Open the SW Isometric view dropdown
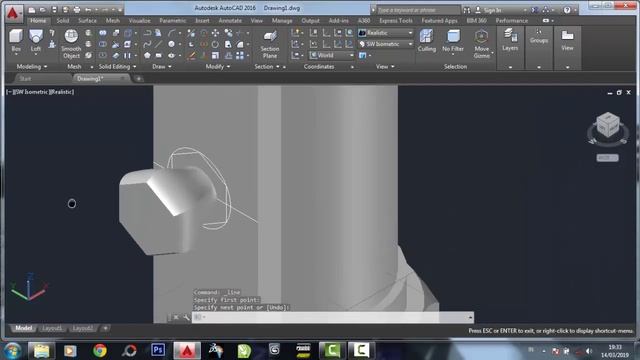The width and height of the screenshot is (640, 360). point(386,44)
